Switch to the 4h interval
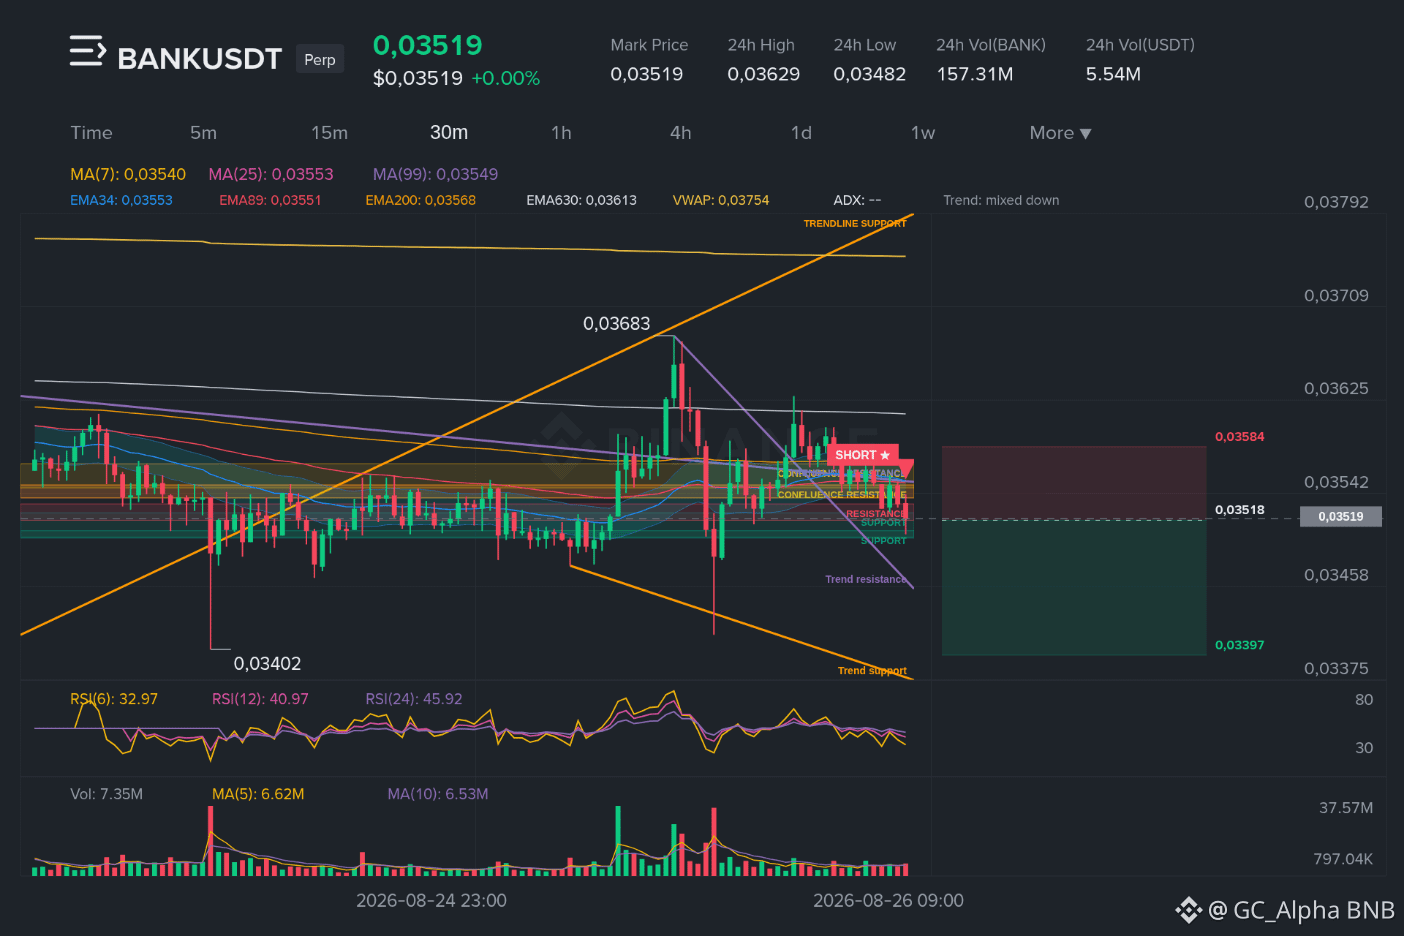1404x936 pixels. coord(681,133)
